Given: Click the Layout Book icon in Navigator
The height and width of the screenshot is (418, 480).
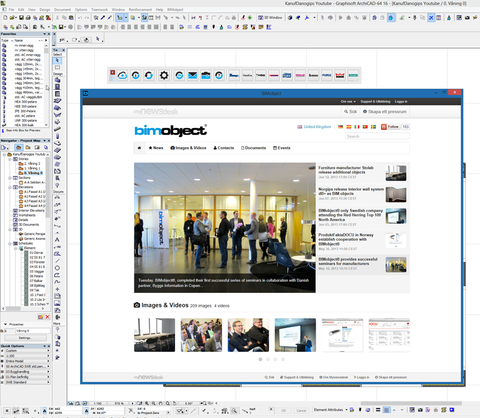Looking at the screenshot, I should (x=37, y=147).
